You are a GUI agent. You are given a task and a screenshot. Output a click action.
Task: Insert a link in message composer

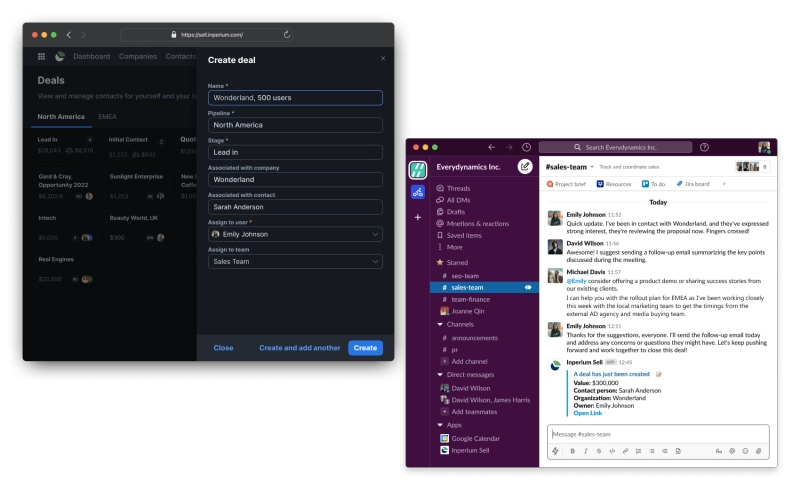pyautogui.click(x=625, y=451)
